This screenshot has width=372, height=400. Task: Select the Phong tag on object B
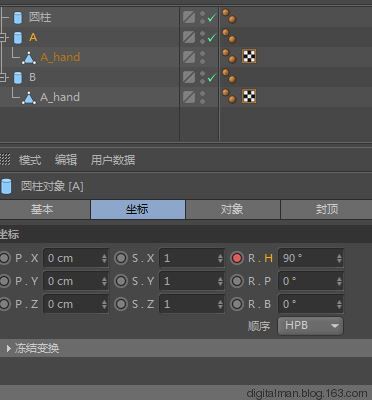230,76
